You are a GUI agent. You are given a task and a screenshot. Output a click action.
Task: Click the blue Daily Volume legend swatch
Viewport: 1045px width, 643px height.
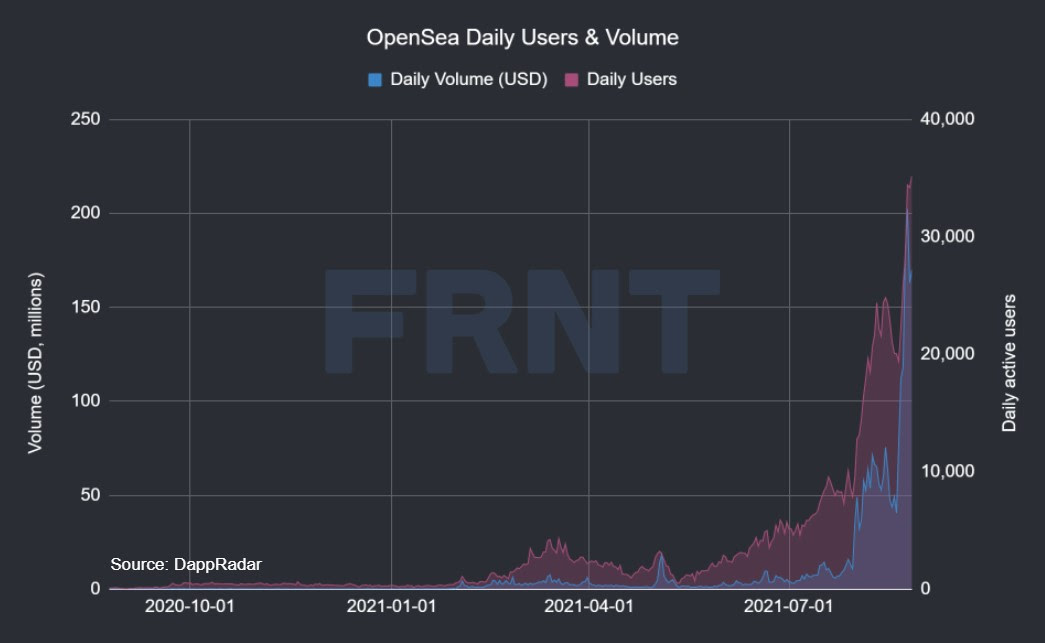(x=375, y=79)
